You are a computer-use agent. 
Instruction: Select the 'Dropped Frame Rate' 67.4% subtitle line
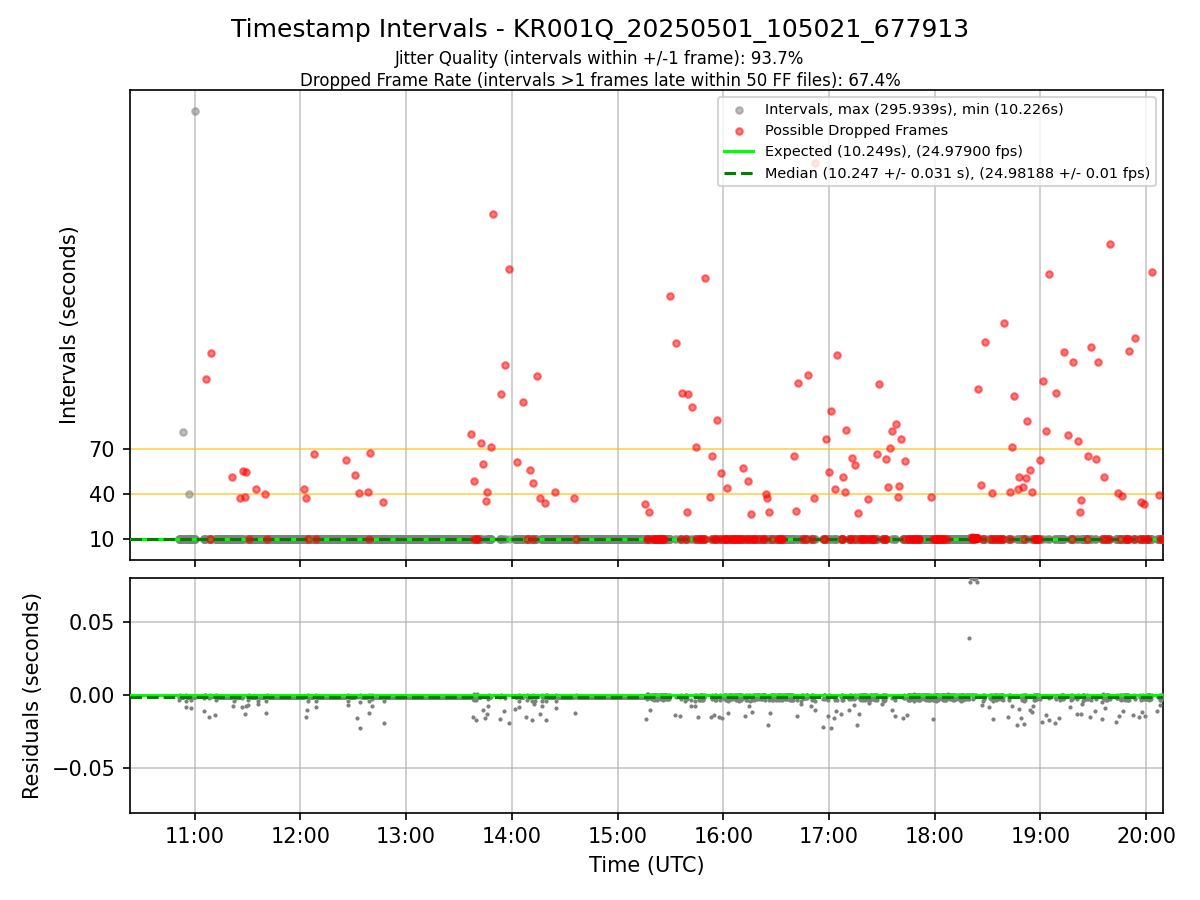point(600,80)
